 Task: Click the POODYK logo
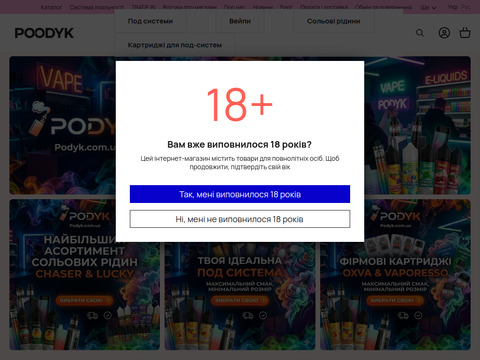point(44,33)
